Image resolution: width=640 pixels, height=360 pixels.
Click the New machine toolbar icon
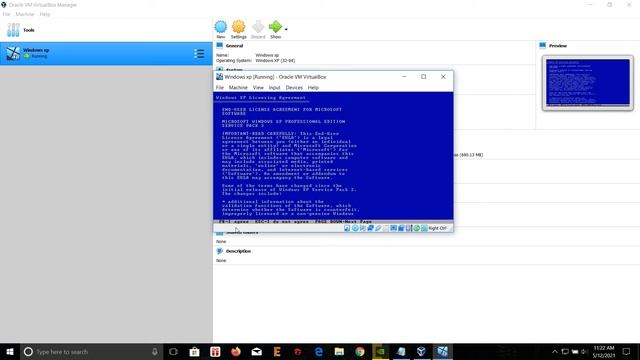(221, 27)
